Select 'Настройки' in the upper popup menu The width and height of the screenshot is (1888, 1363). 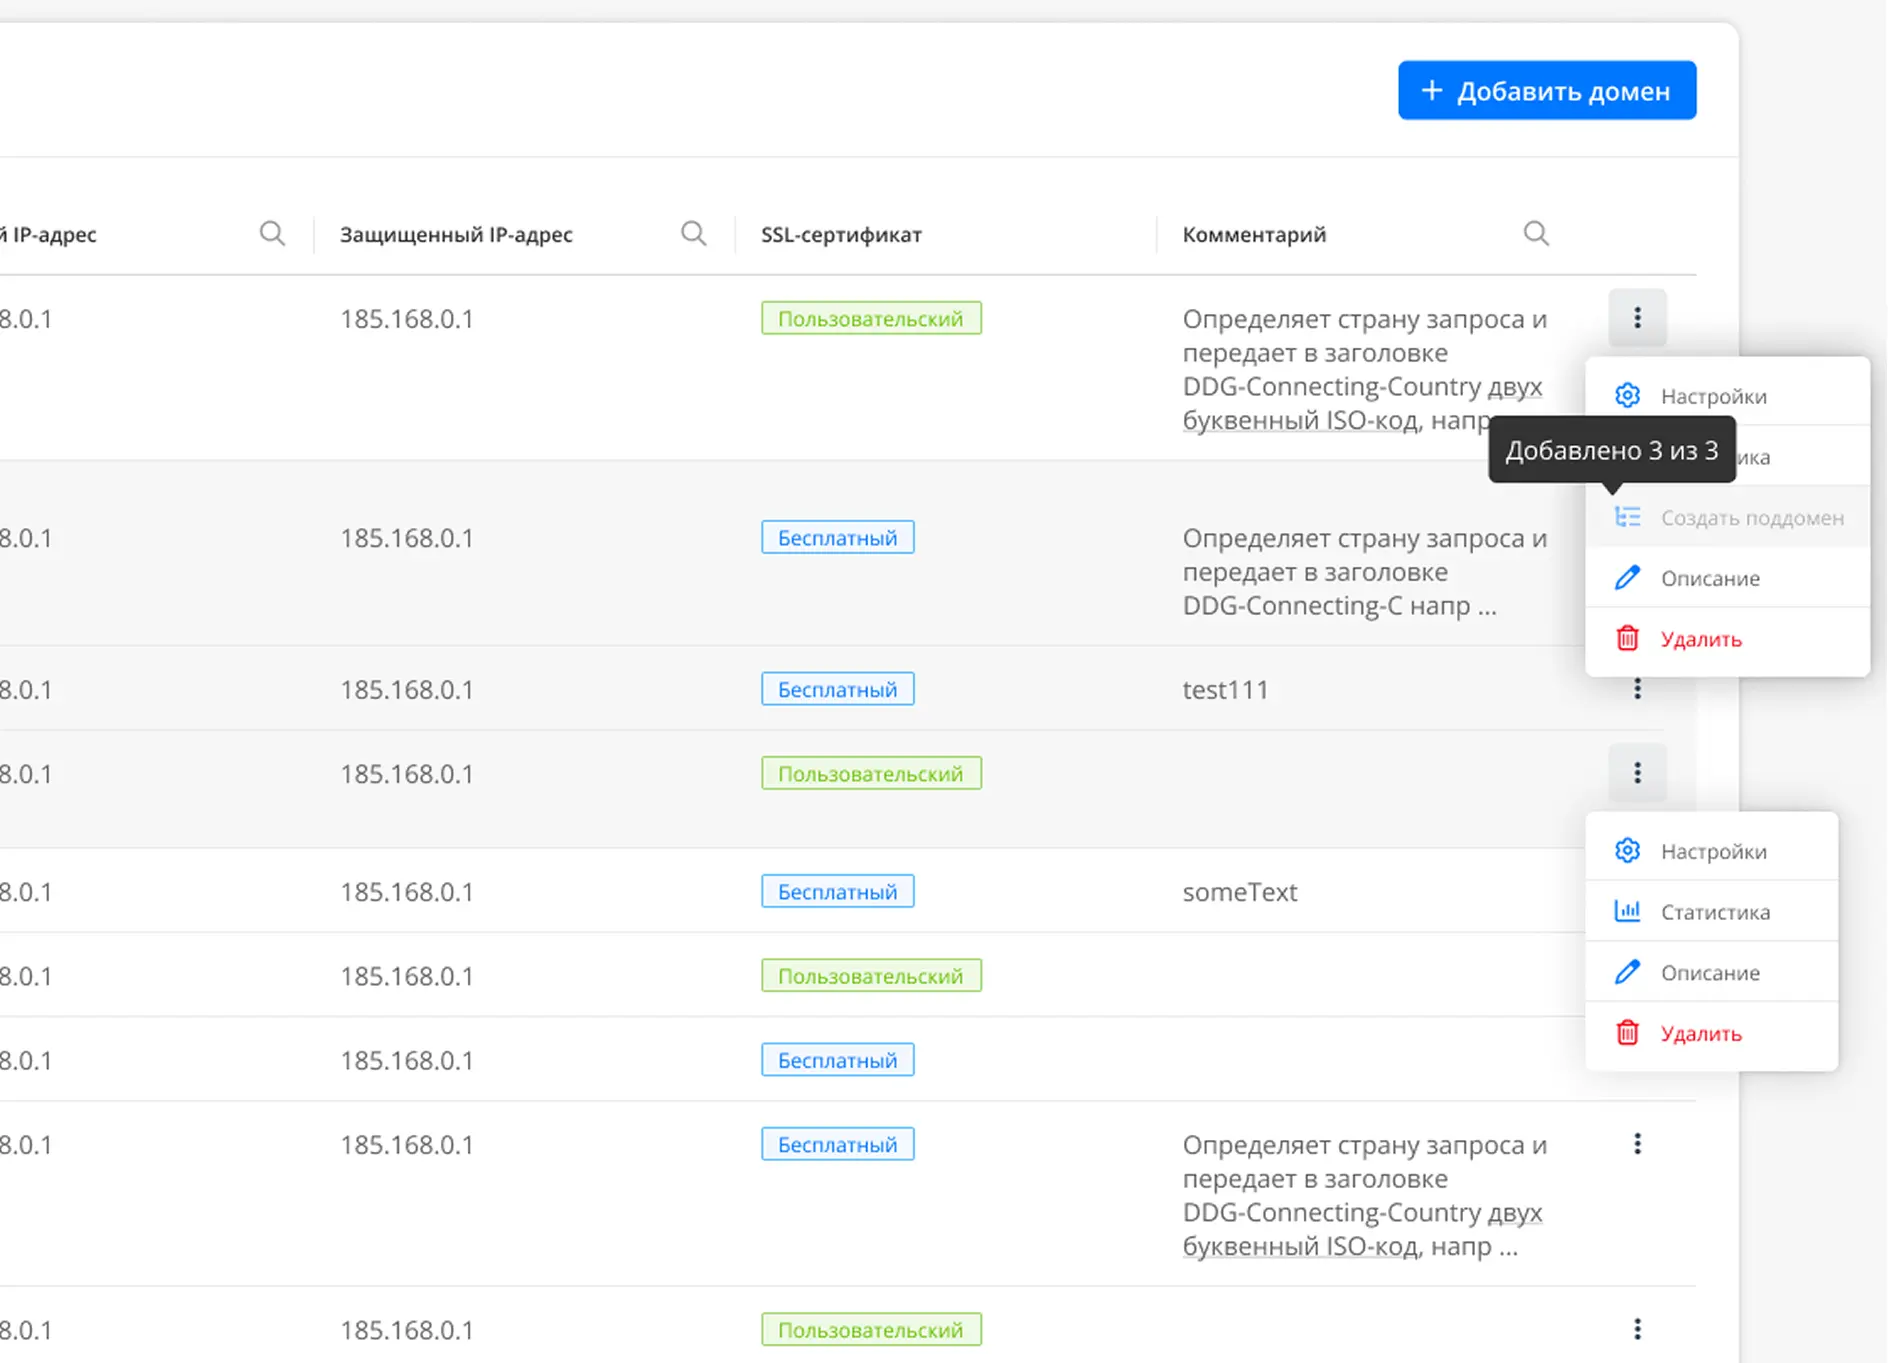coord(1727,396)
